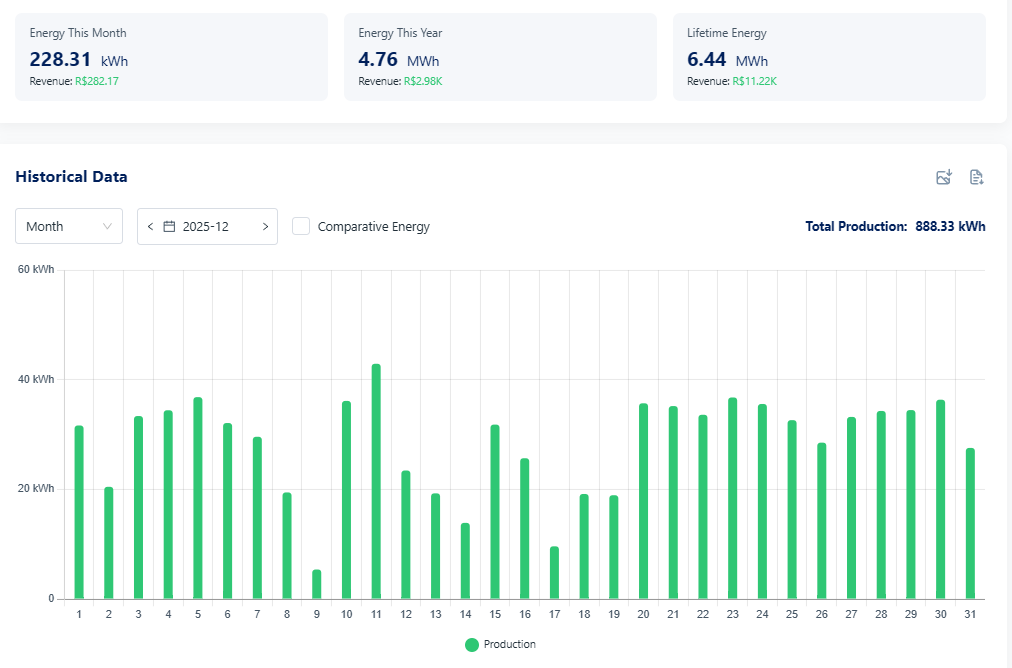Viewport: 1012px width, 668px height.
Task: Click the 2025-12 date field
Action: tap(207, 227)
